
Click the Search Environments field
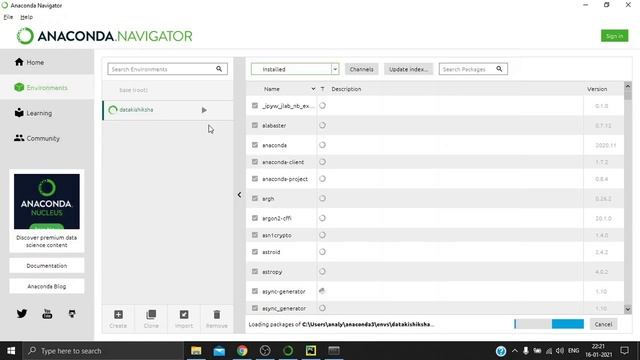(168, 69)
